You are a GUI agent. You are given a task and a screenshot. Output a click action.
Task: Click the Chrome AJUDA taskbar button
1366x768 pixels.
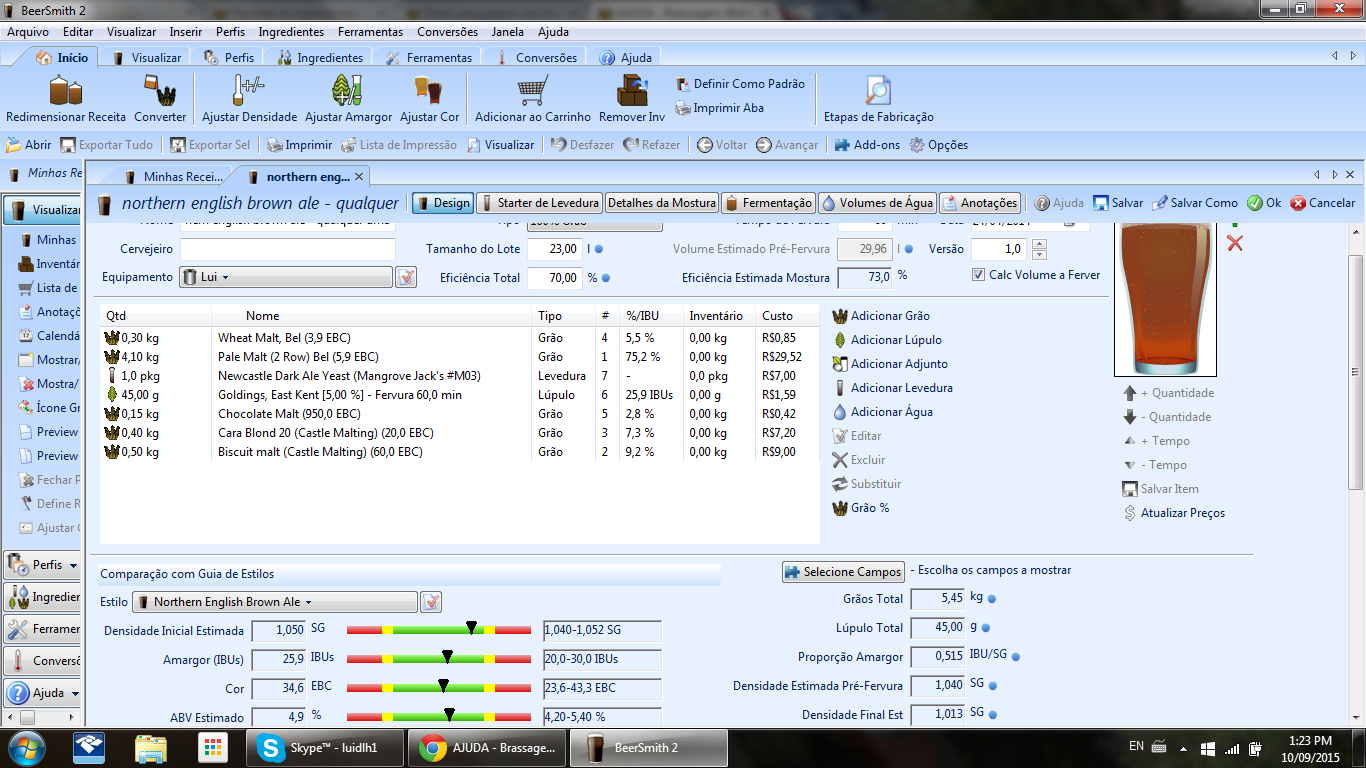(487, 747)
